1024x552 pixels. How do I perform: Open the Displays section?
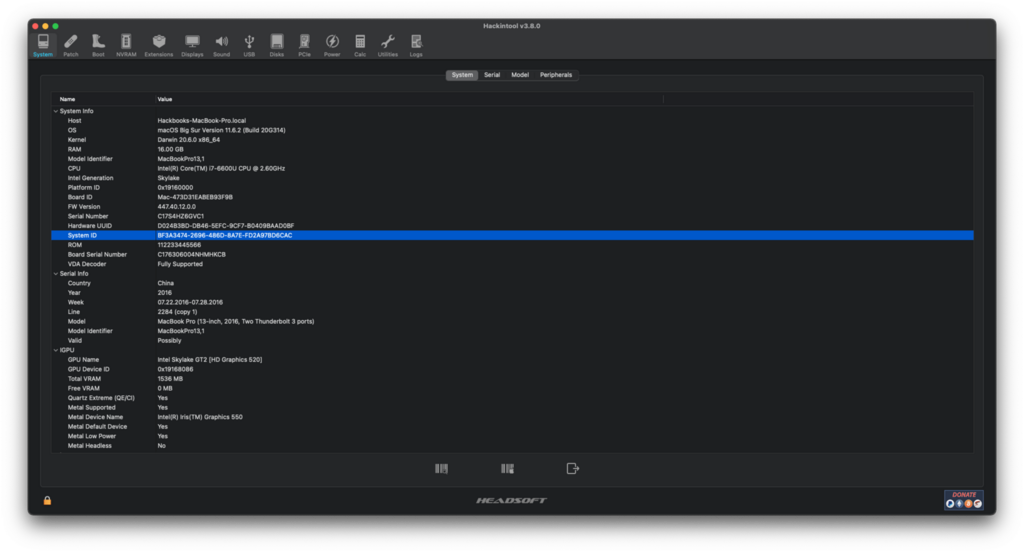click(192, 46)
